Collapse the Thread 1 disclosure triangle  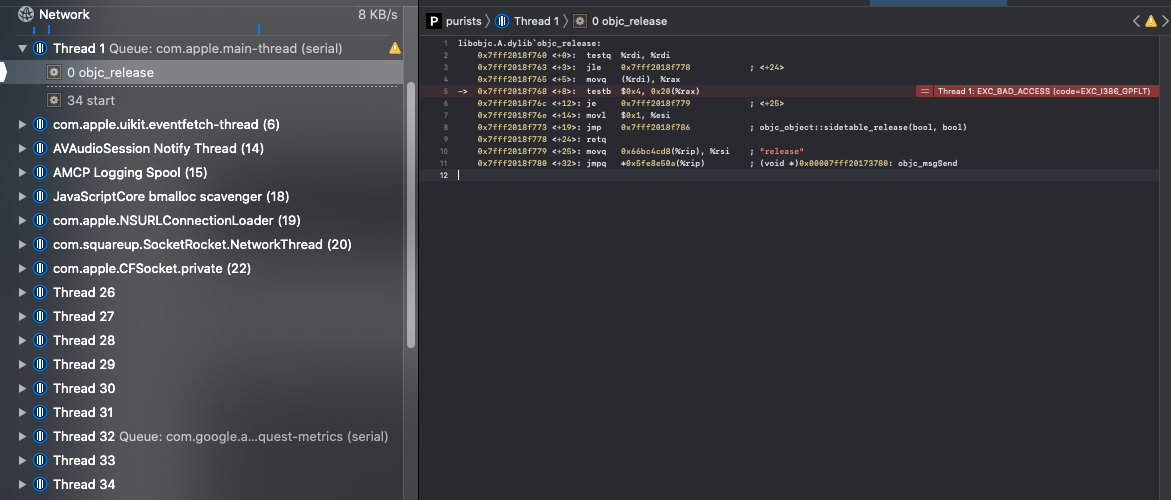23,48
